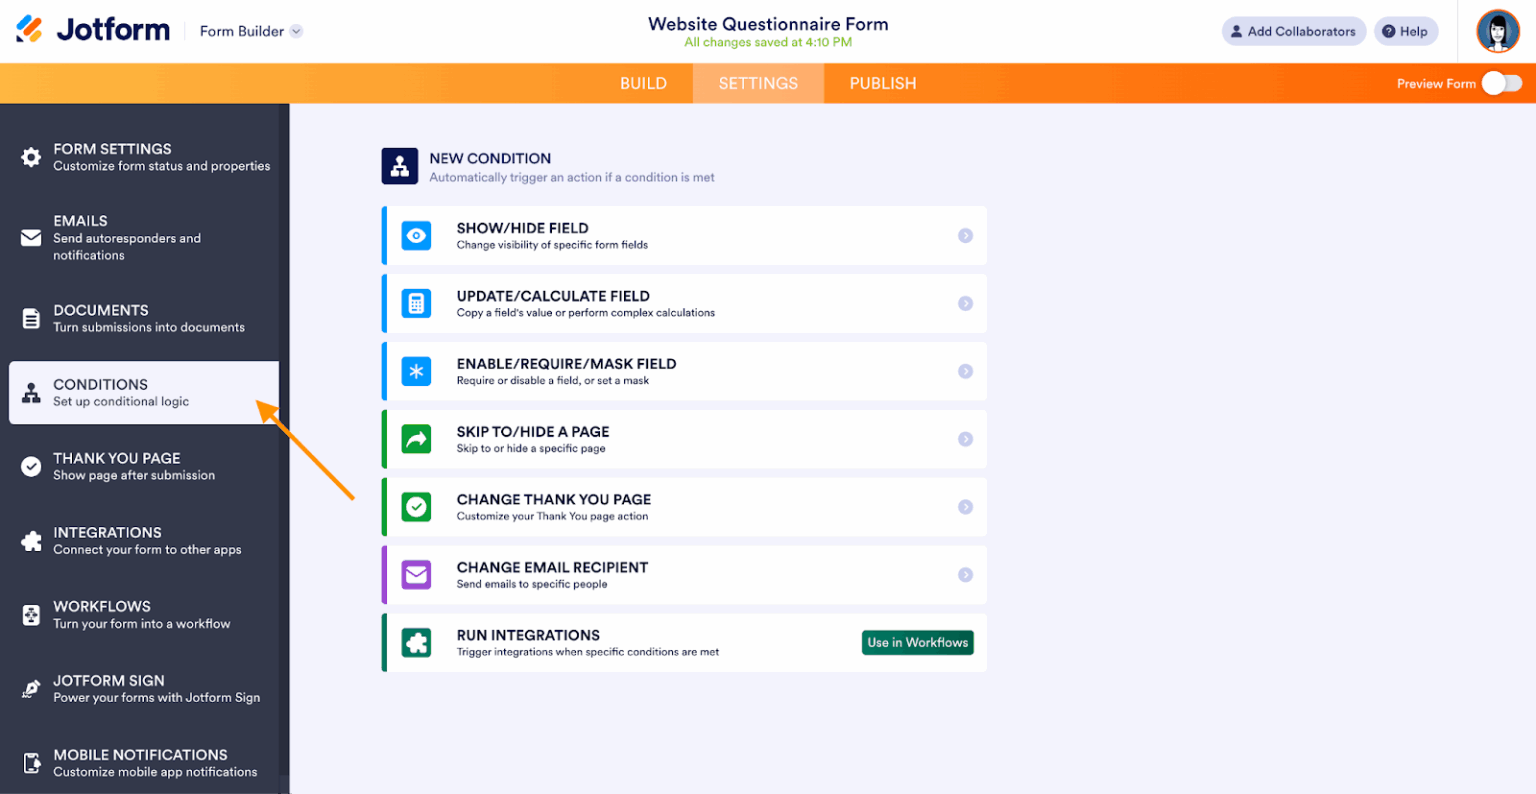1536x794 pixels.
Task: Open the user profile avatar
Action: (1498, 31)
